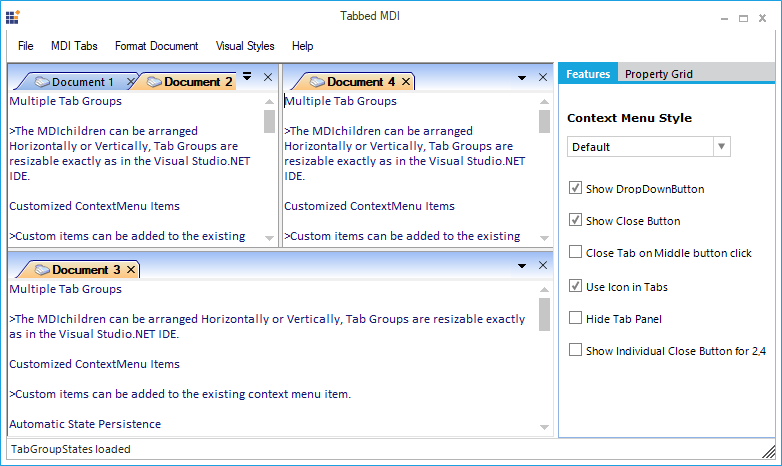
Task: Click scrollbar thumb in Document 3 pane
Action: click(x=545, y=314)
